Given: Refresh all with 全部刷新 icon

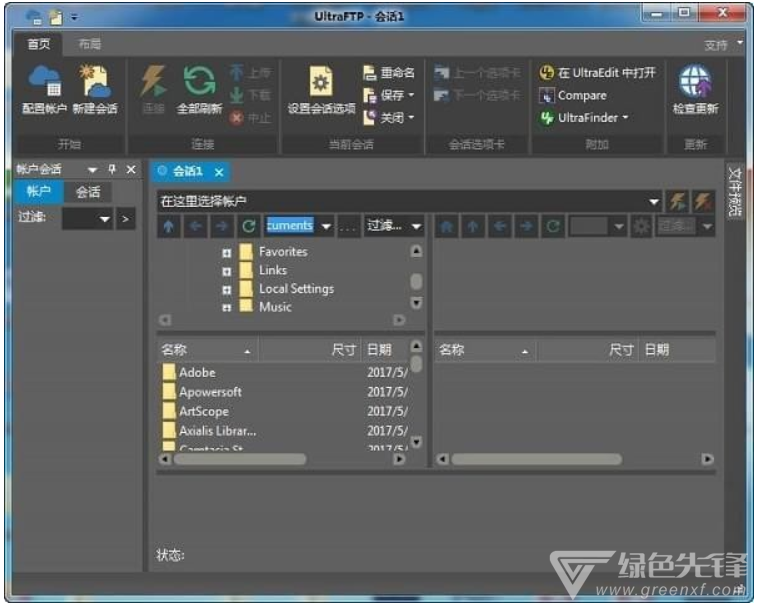Looking at the screenshot, I should [199, 90].
